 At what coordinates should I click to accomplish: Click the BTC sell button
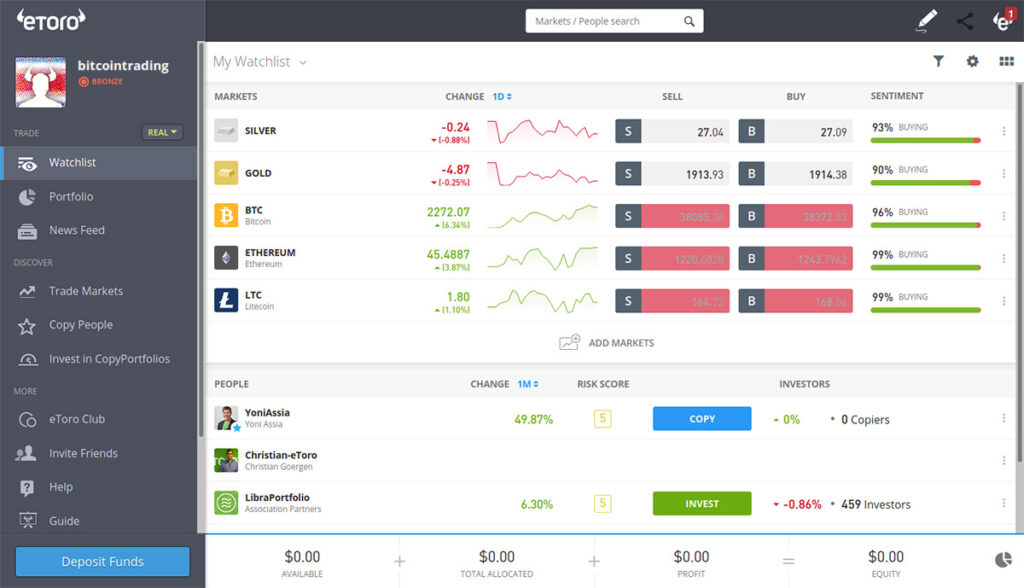tap(672, 216)
